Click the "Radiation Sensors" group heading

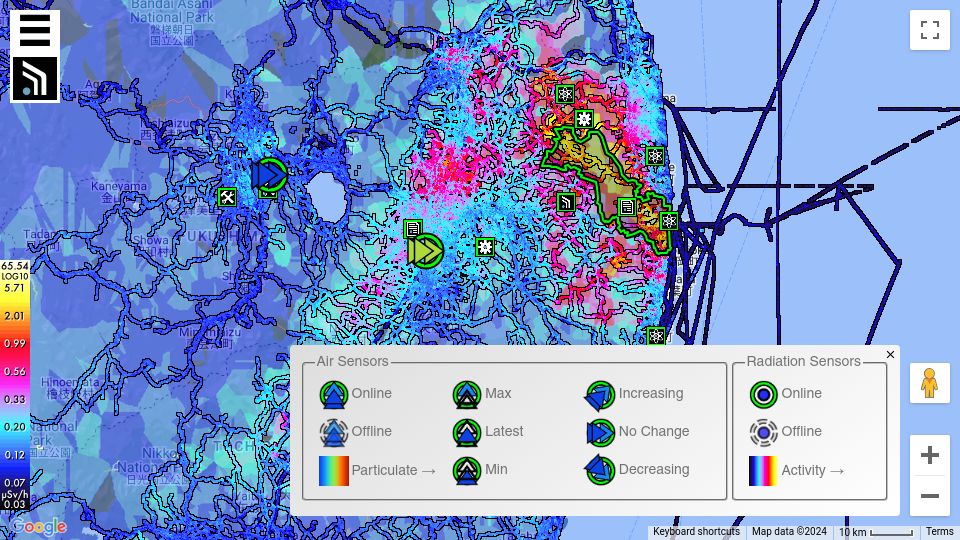803,361
